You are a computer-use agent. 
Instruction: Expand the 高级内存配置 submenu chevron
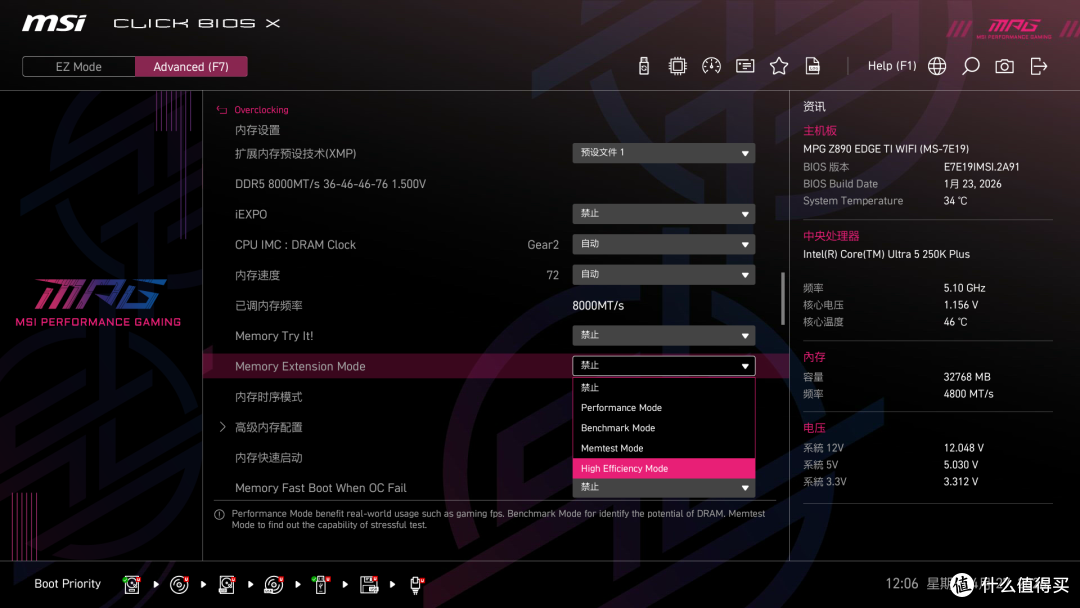pos(222,427)
